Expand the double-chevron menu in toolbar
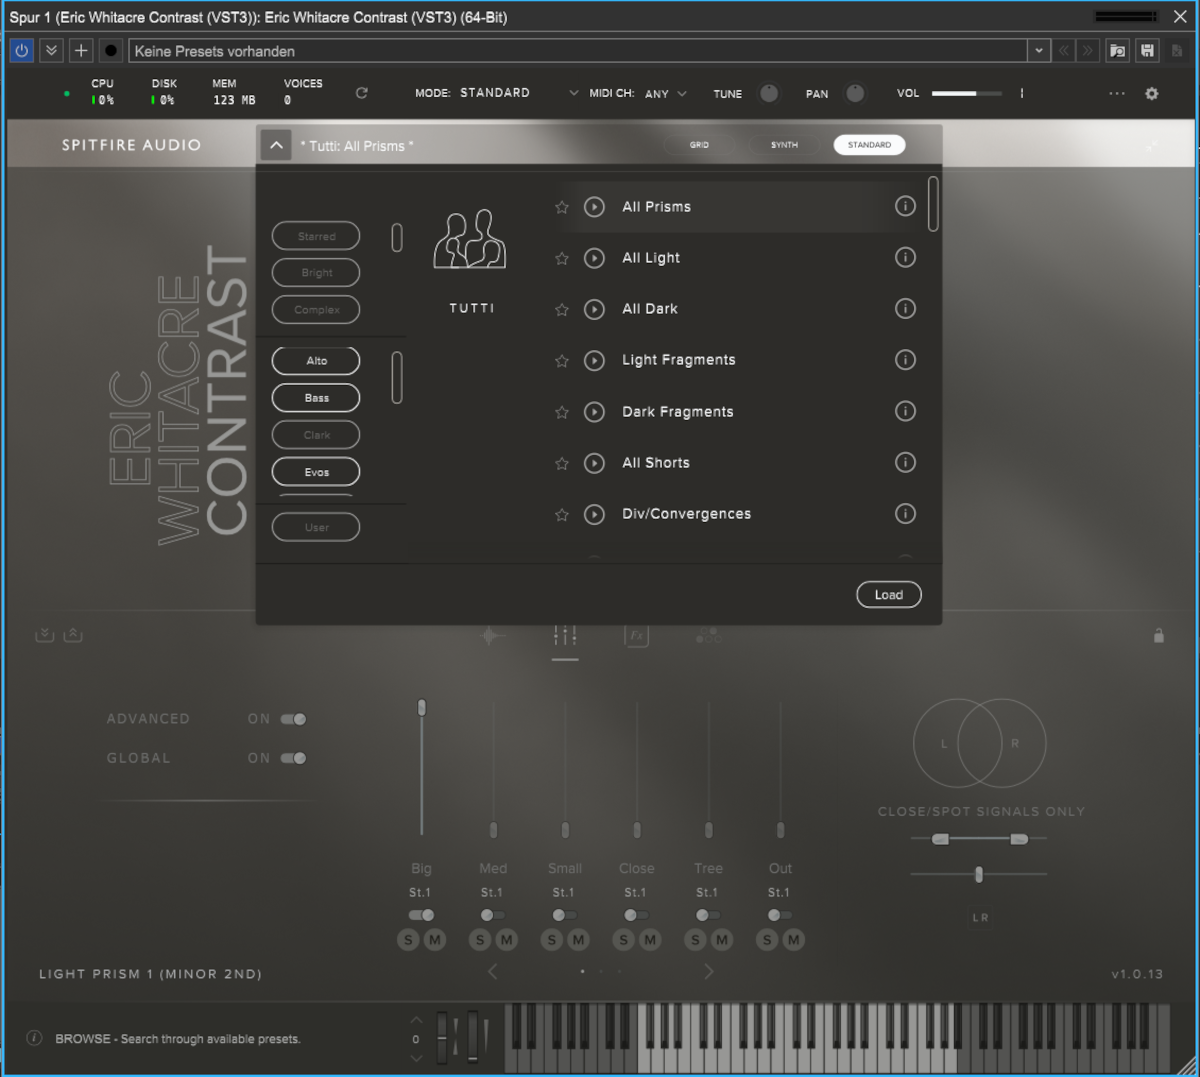The image size is (1200, 1077). coord(51,50)
